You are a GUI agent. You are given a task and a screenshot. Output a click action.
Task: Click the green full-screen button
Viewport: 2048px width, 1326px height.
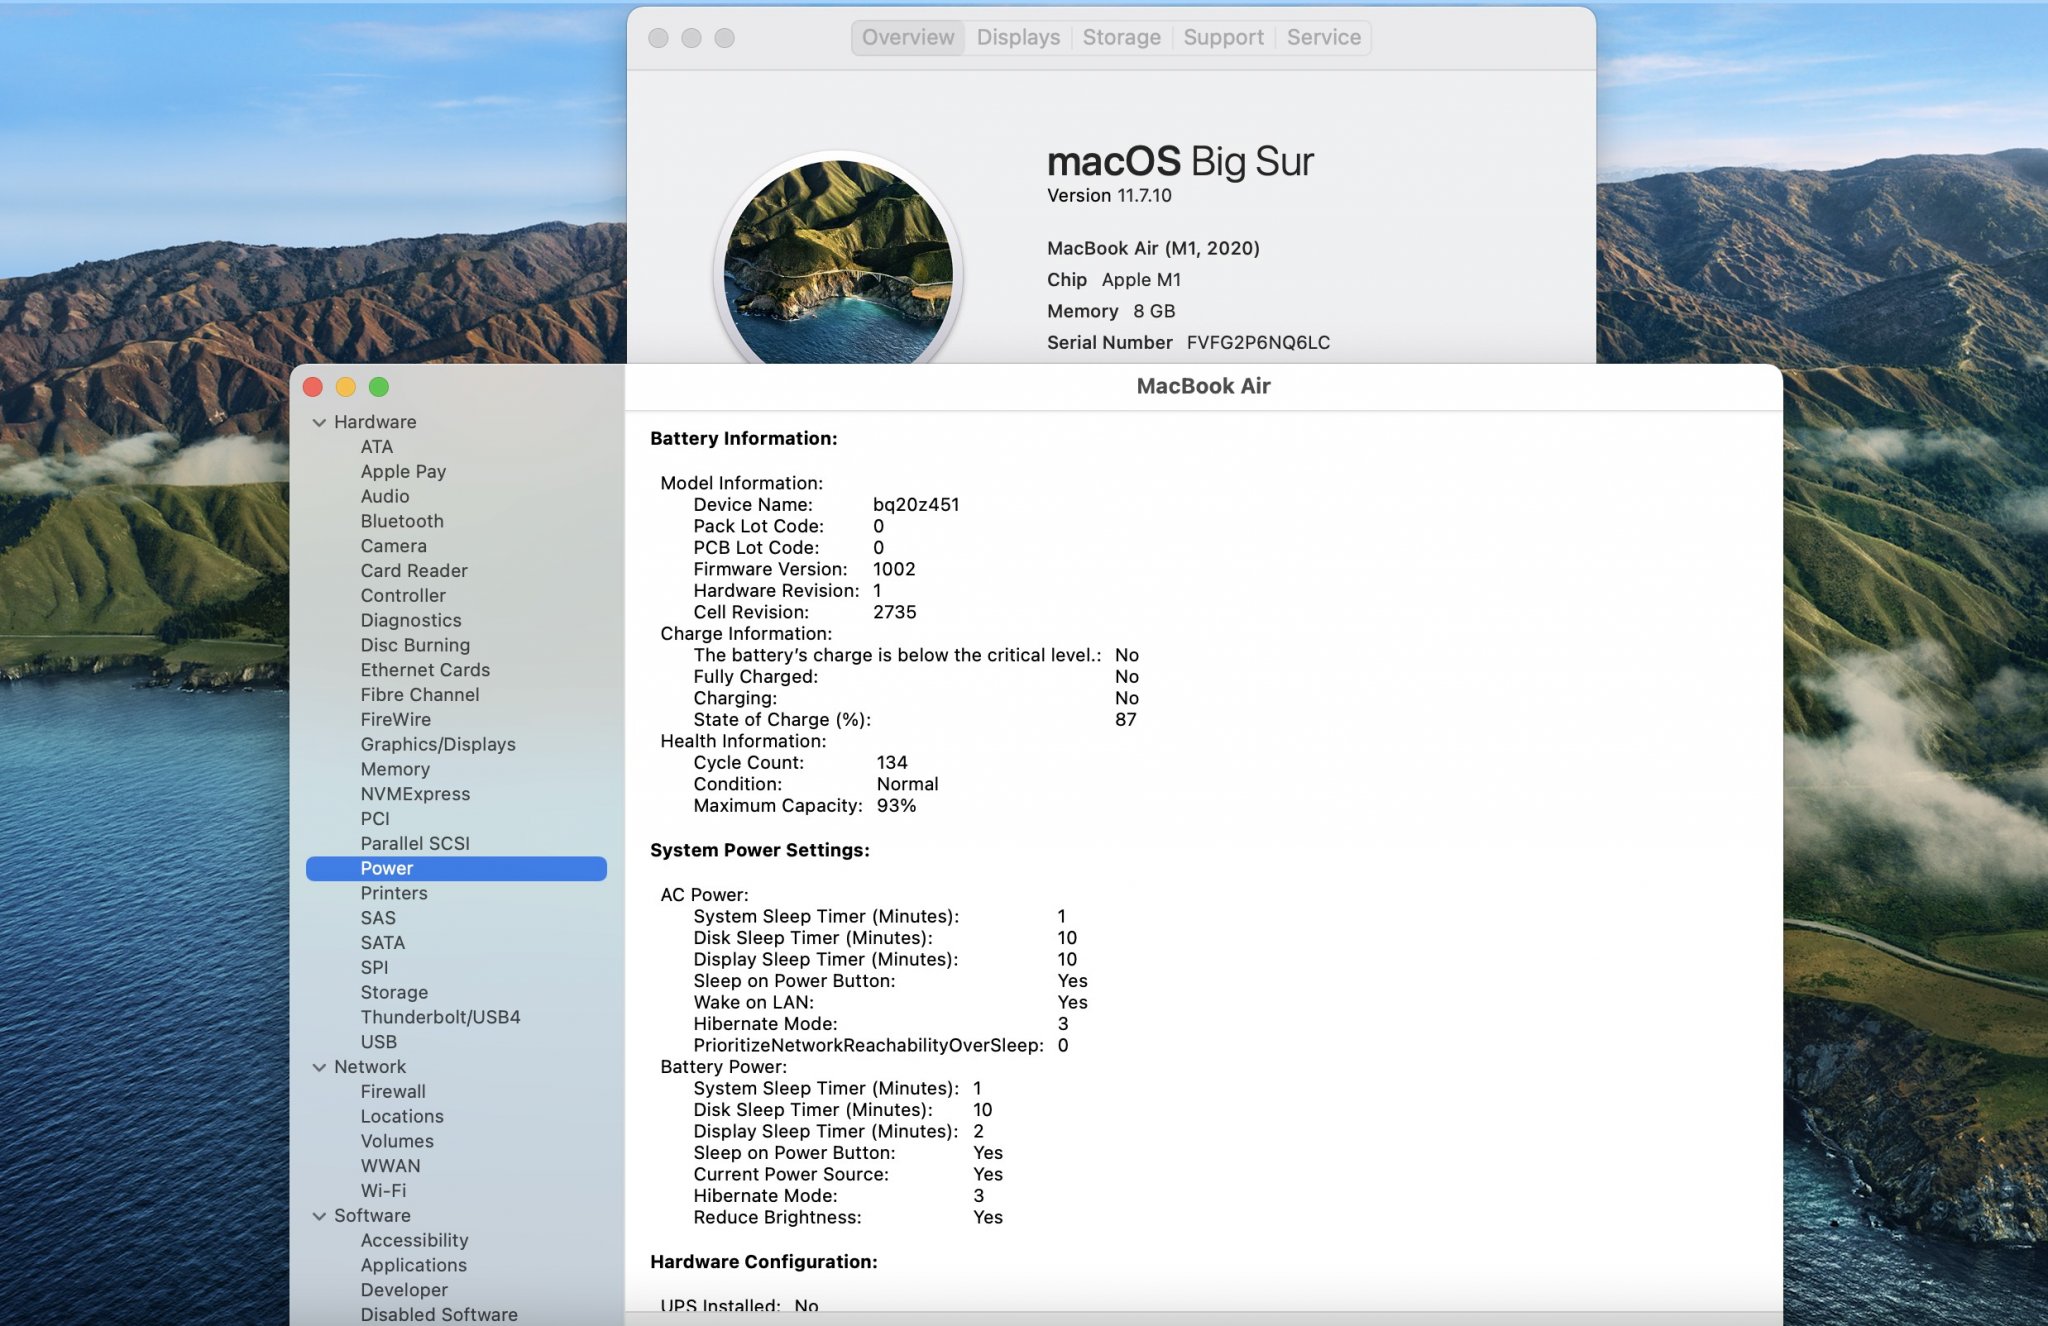[379, 387]
